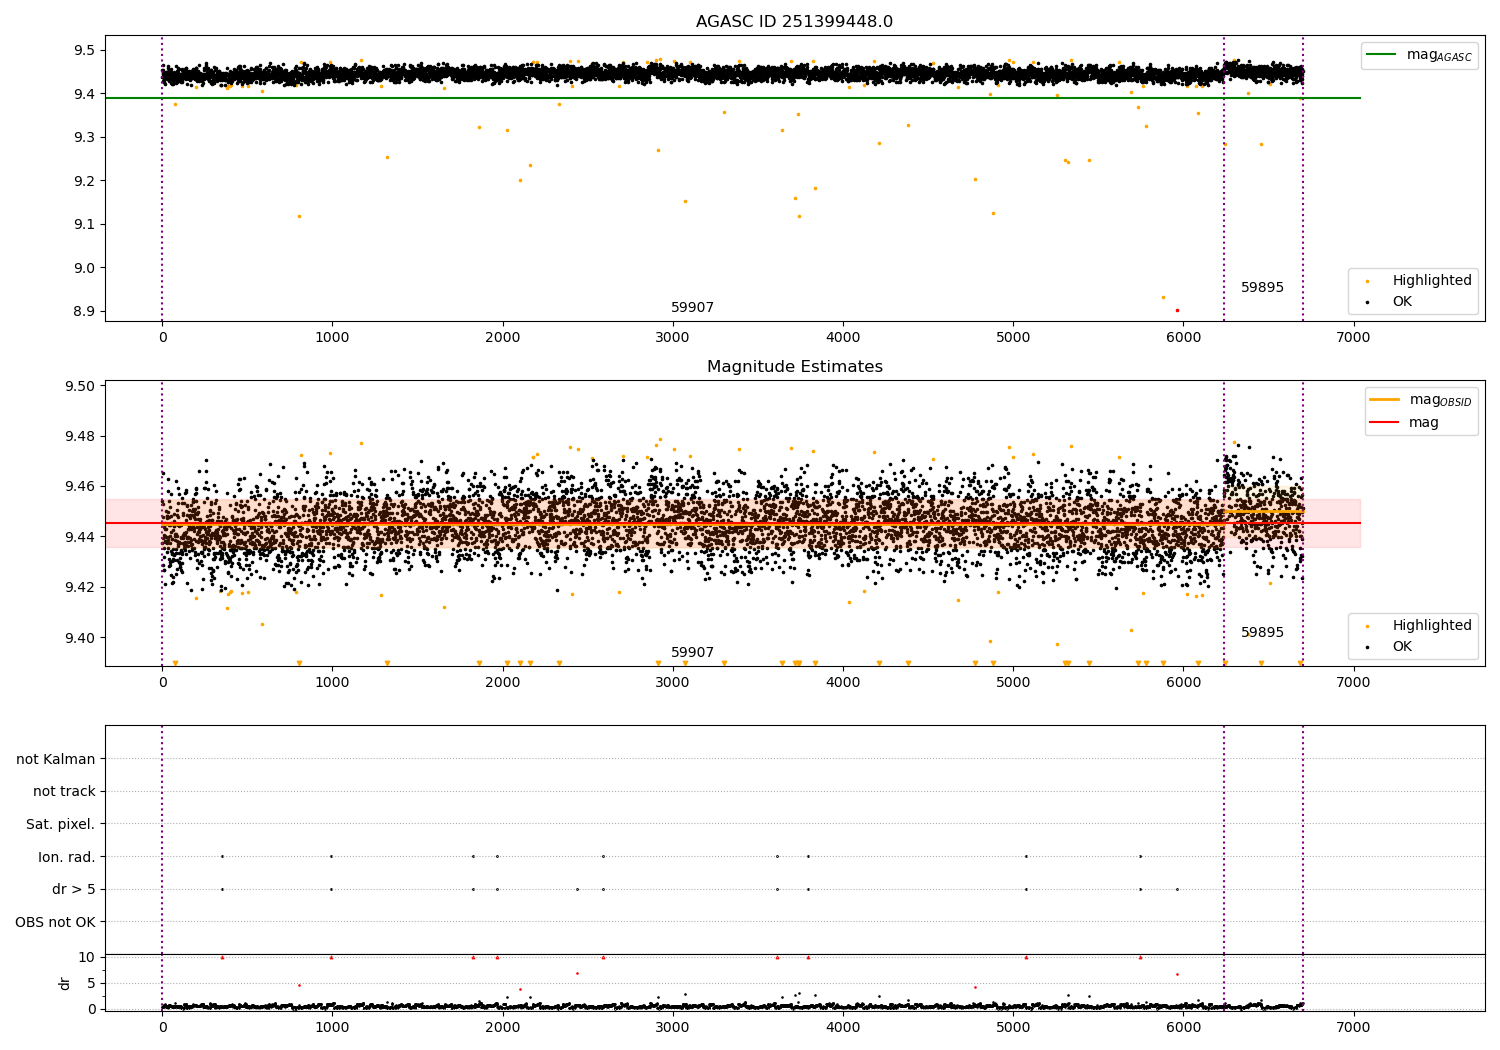Click the 'mag OBSID' legend text
Viewport: 1500px width, 1050px height.
[x=1441, y=401]
